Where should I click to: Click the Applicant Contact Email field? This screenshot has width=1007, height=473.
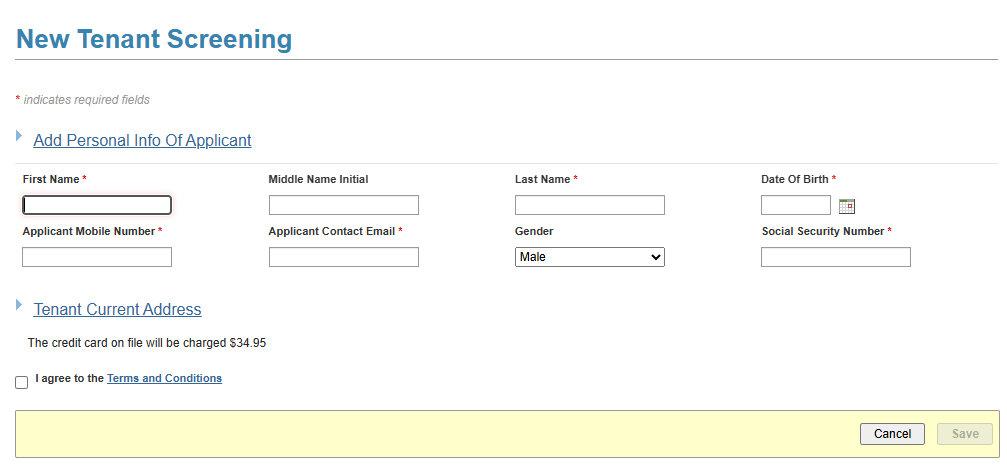pyautogui.click(x=343, y=257)
